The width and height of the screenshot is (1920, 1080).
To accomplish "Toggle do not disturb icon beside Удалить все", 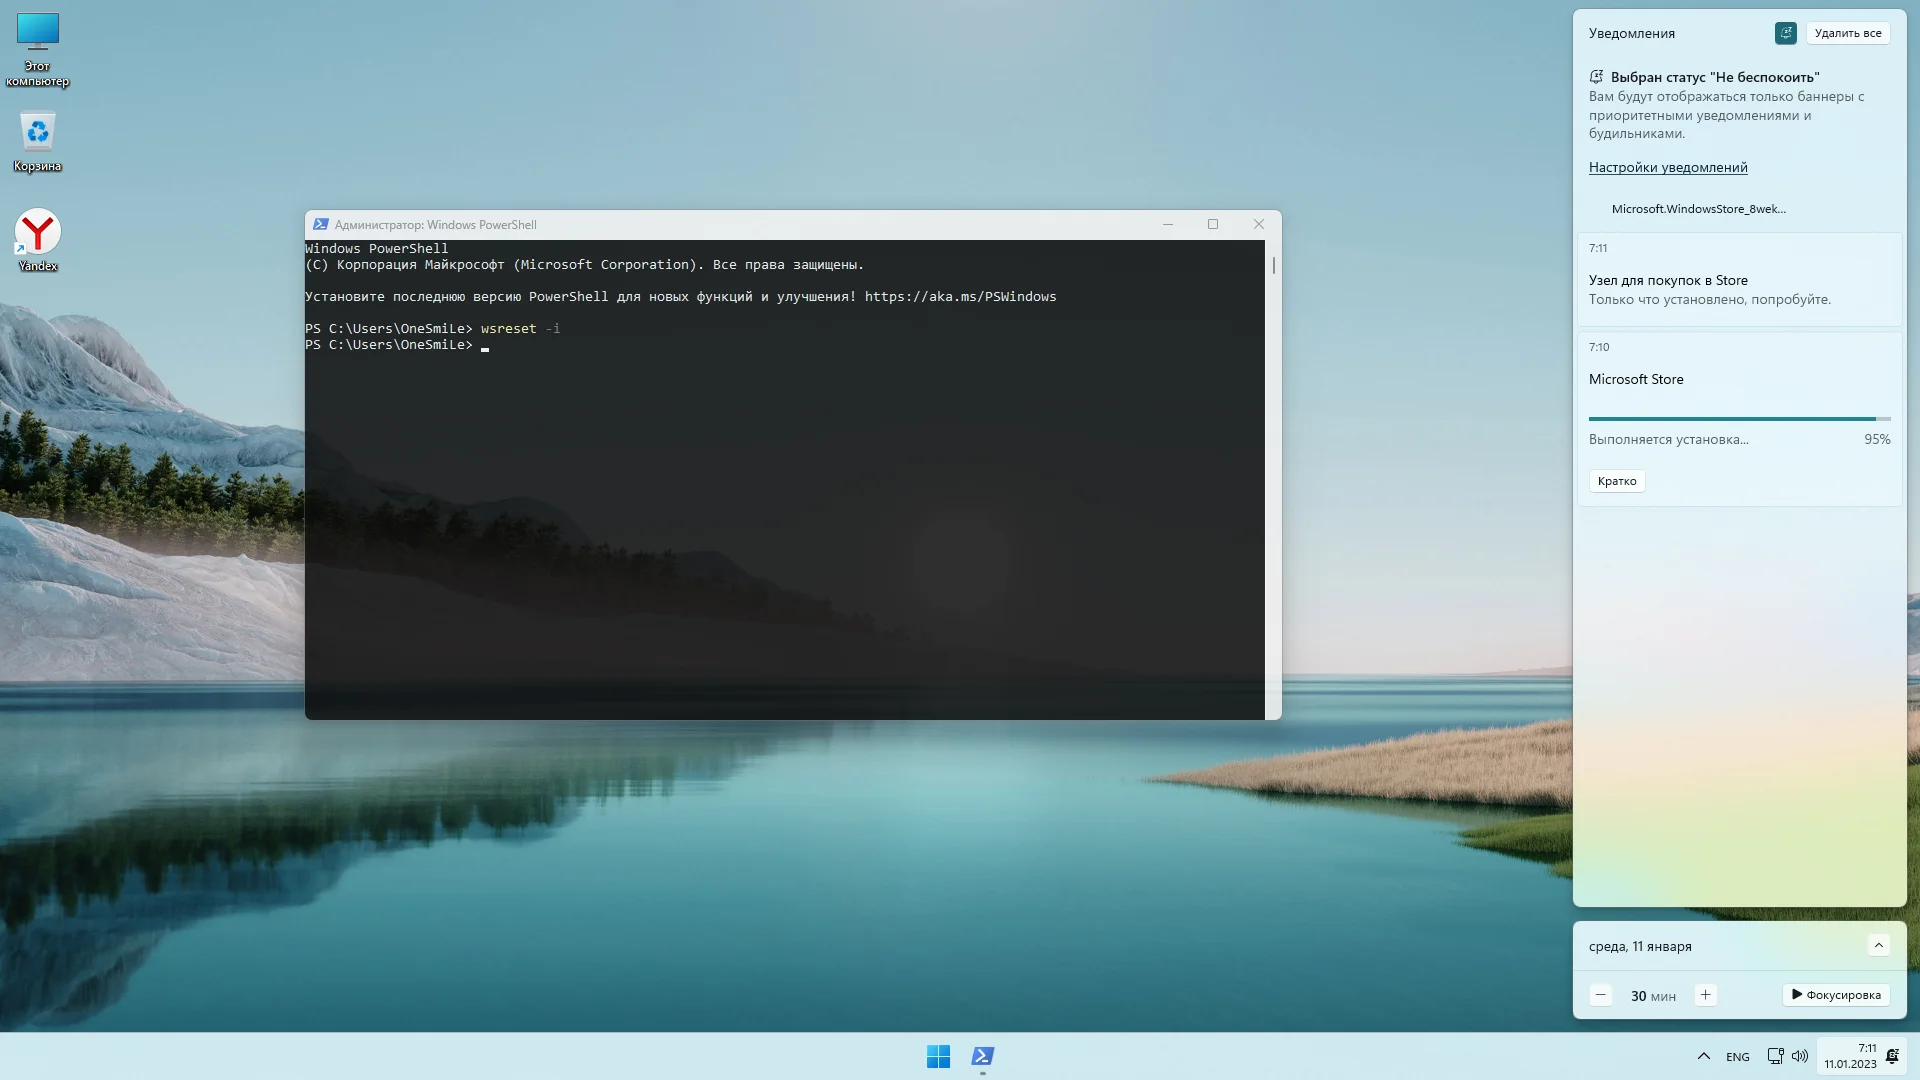I will point(1785,33).
